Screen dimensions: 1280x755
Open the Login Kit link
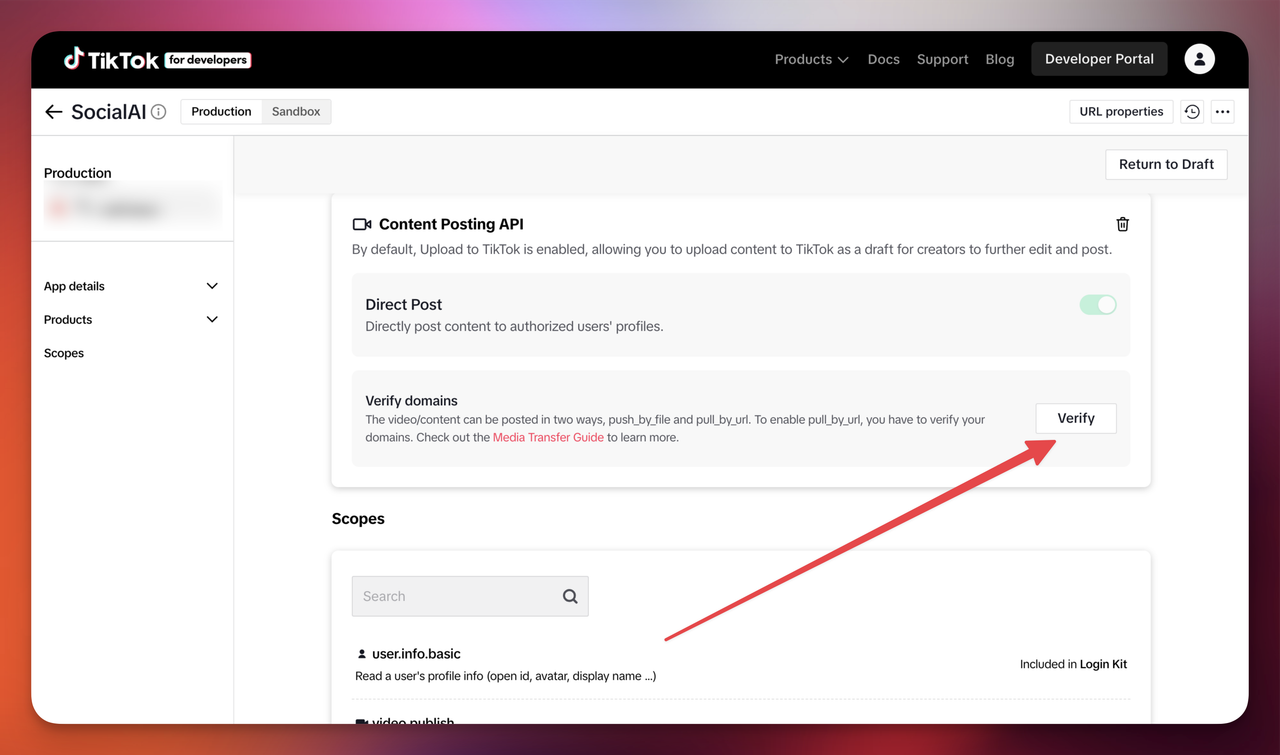click(1103, 664)
